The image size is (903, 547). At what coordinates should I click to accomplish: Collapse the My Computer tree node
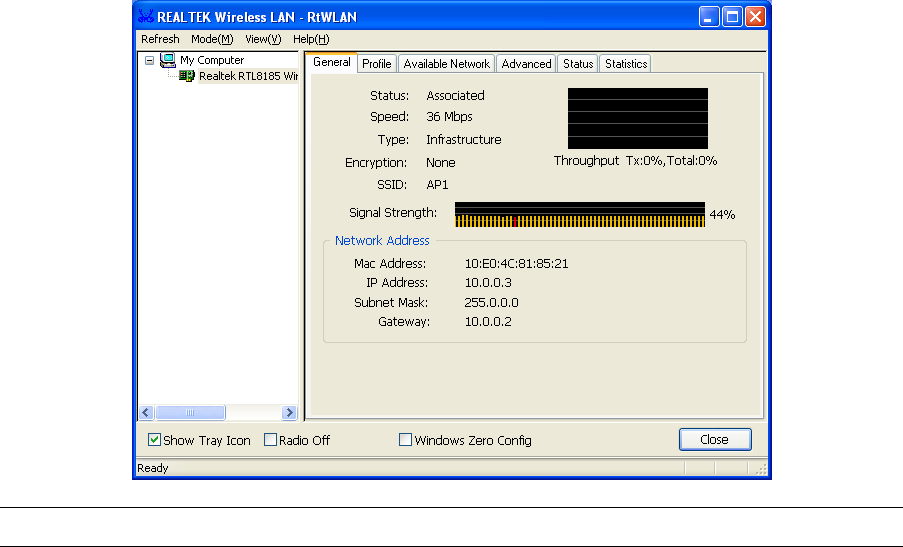click(x=149, y=60)
